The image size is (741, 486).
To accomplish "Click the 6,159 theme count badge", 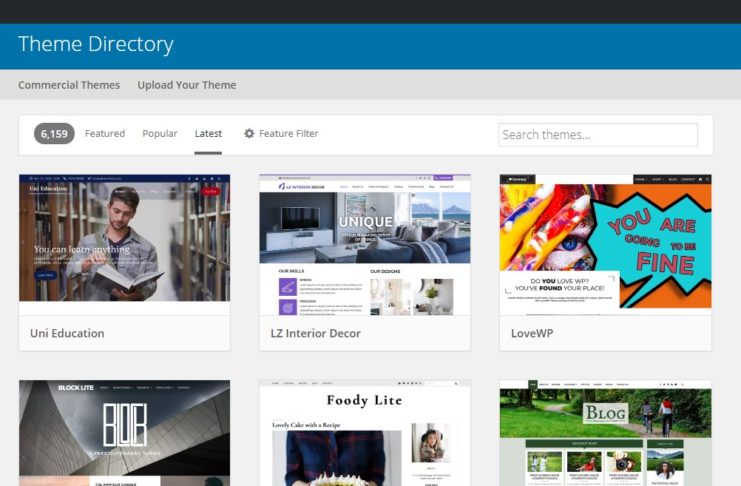I will point(54,134).
